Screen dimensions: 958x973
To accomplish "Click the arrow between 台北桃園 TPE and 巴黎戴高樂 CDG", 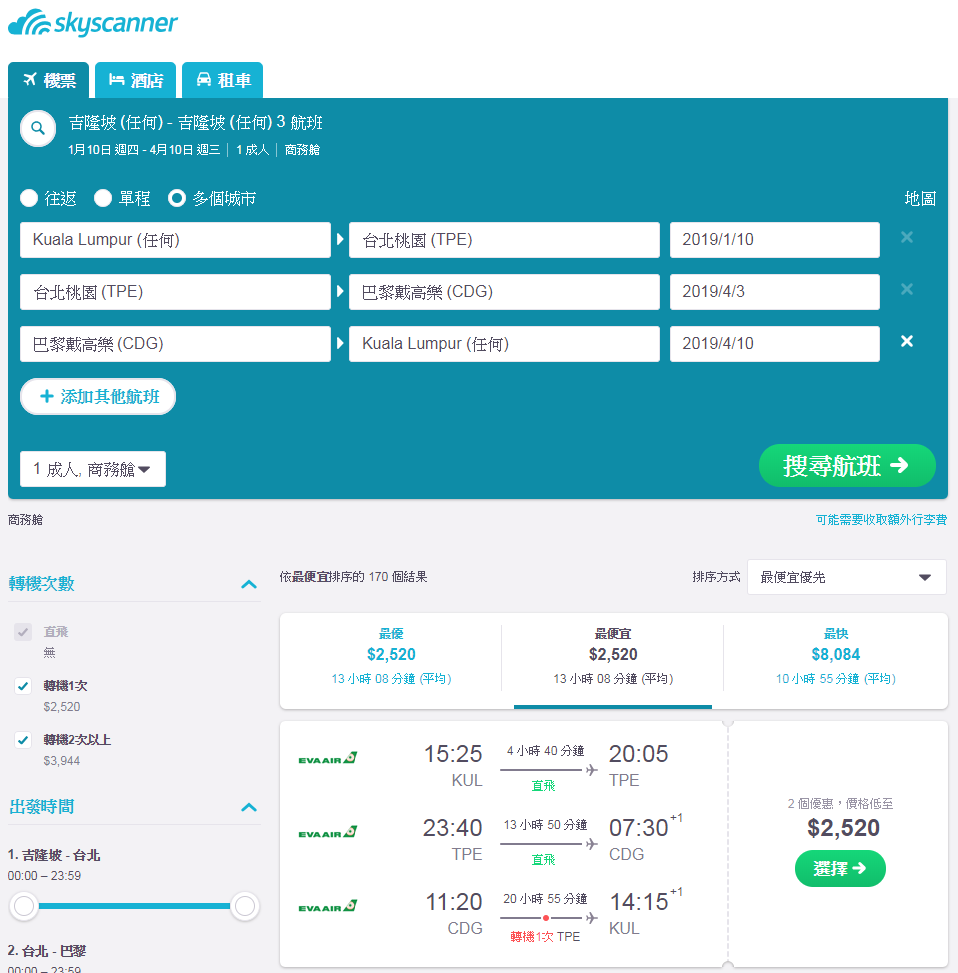I will click(x=339, y=291).
